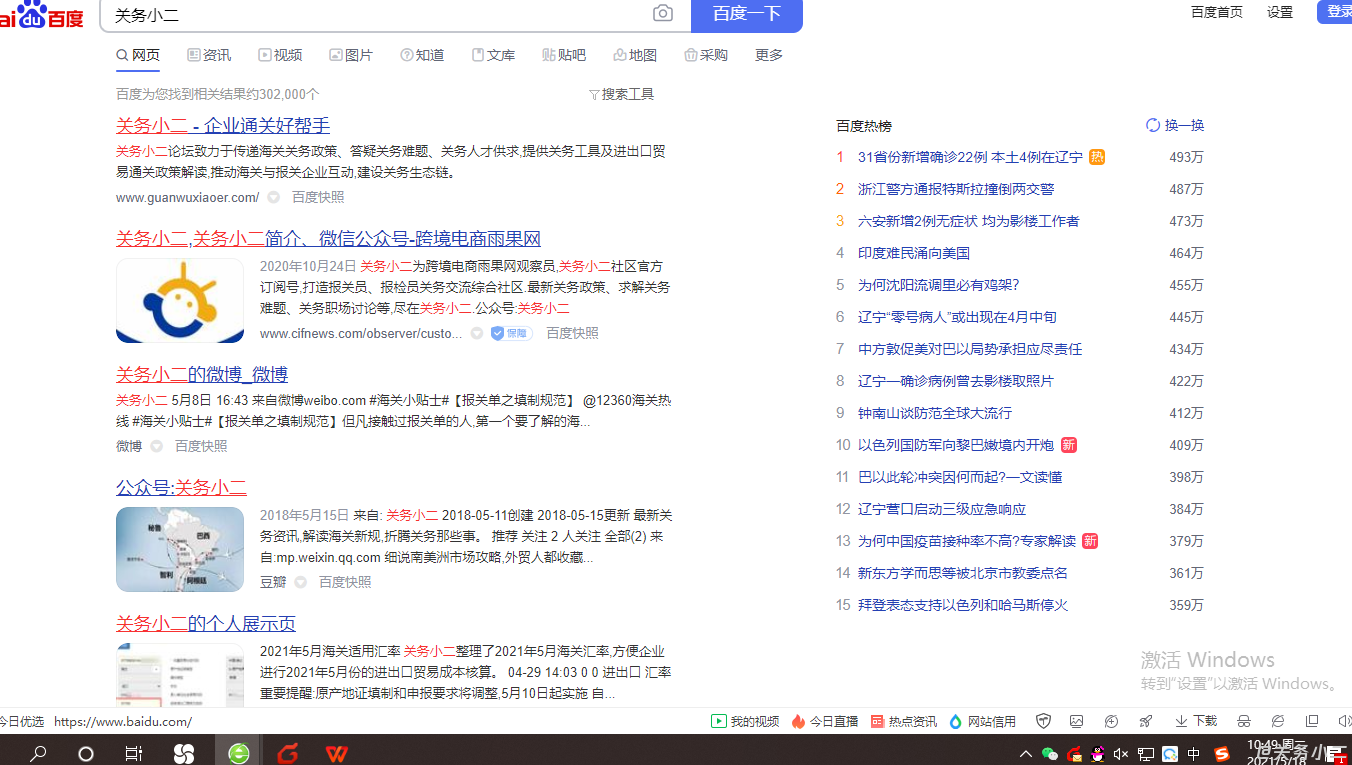
Task: Open the 文库 tab
Action: [x=493, y=55]
